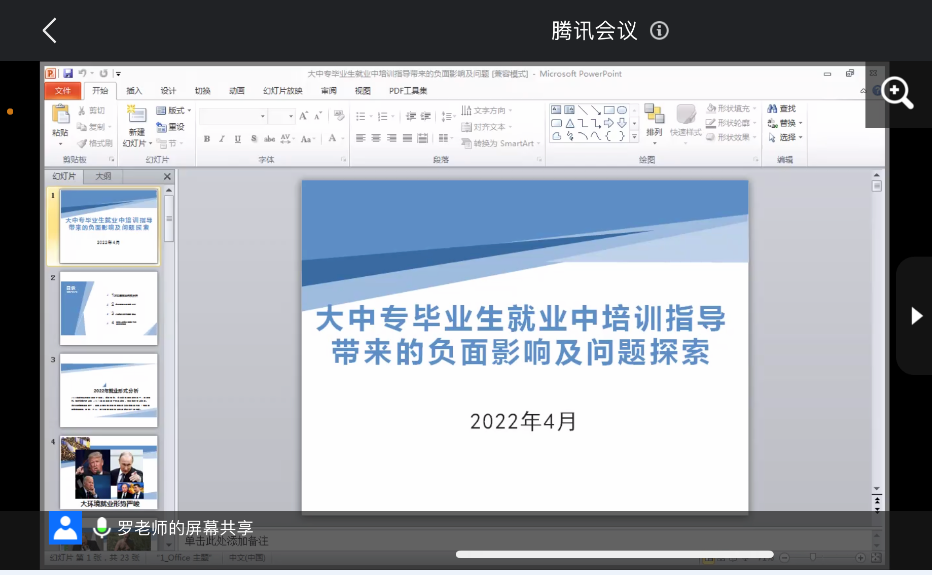Toggle underline formatting
Image resolution: width=932 pixels, height=575 pixels.
pyautogui.click(x=238, y=139)
